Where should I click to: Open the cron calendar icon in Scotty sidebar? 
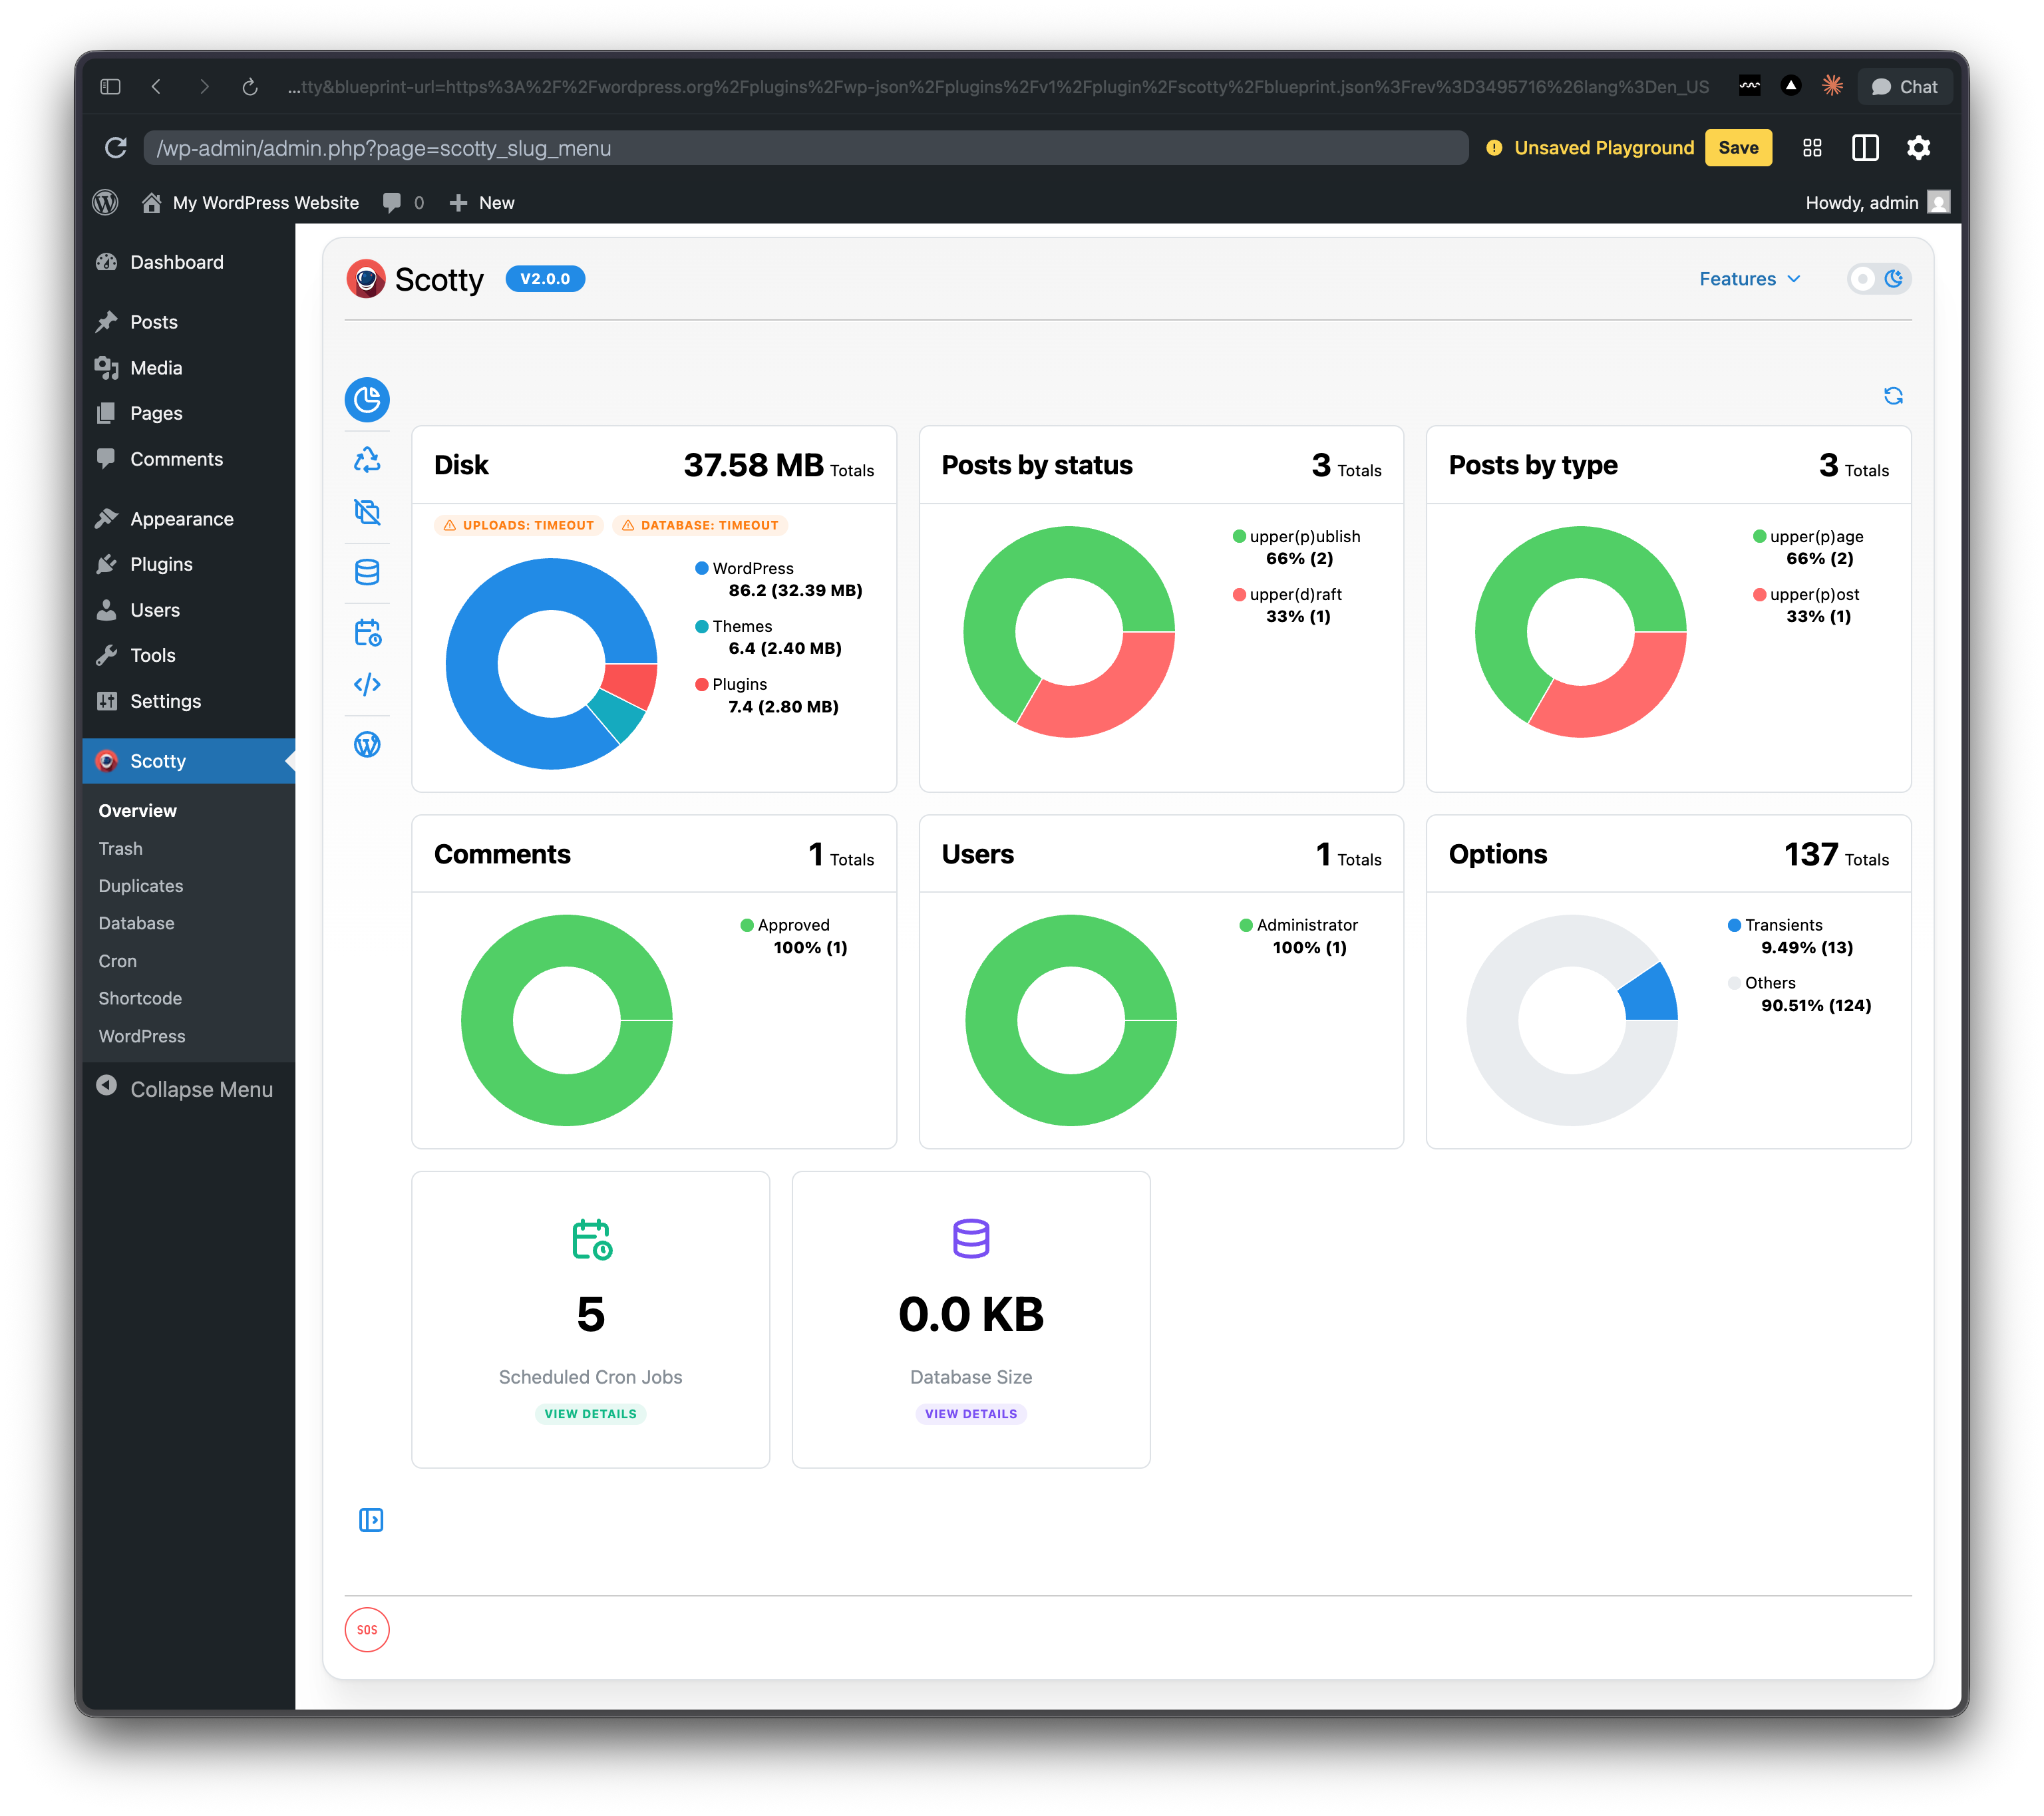coord(367,632)
